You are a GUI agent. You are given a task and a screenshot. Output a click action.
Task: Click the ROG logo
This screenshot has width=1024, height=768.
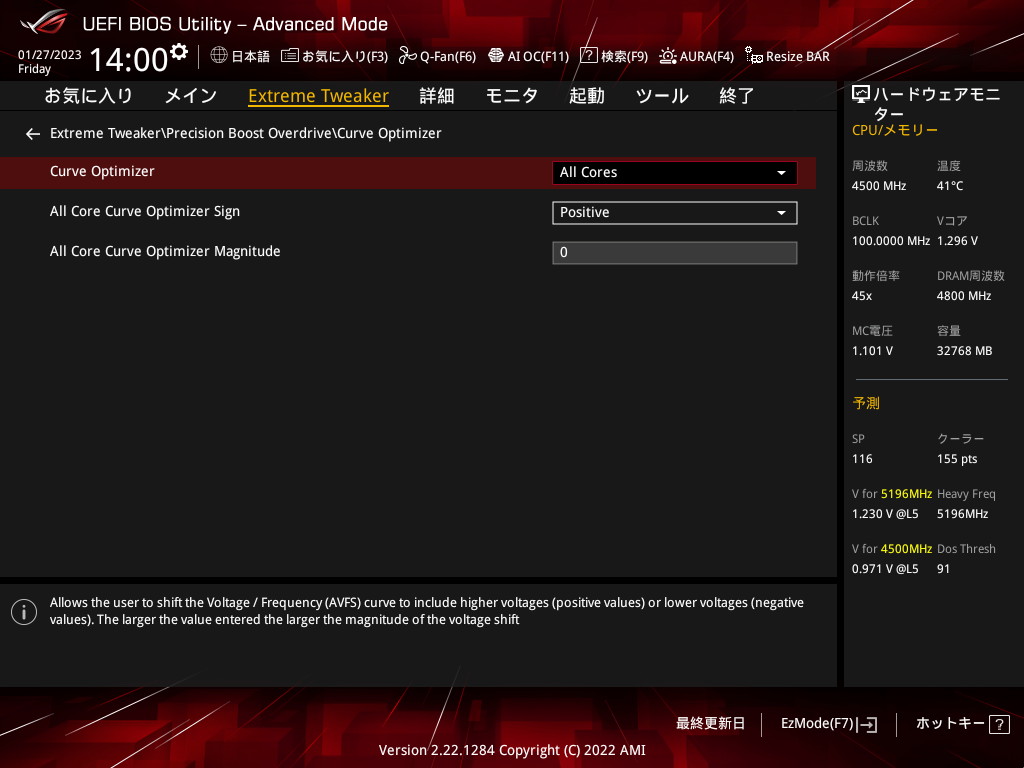(x=43, y=23)
